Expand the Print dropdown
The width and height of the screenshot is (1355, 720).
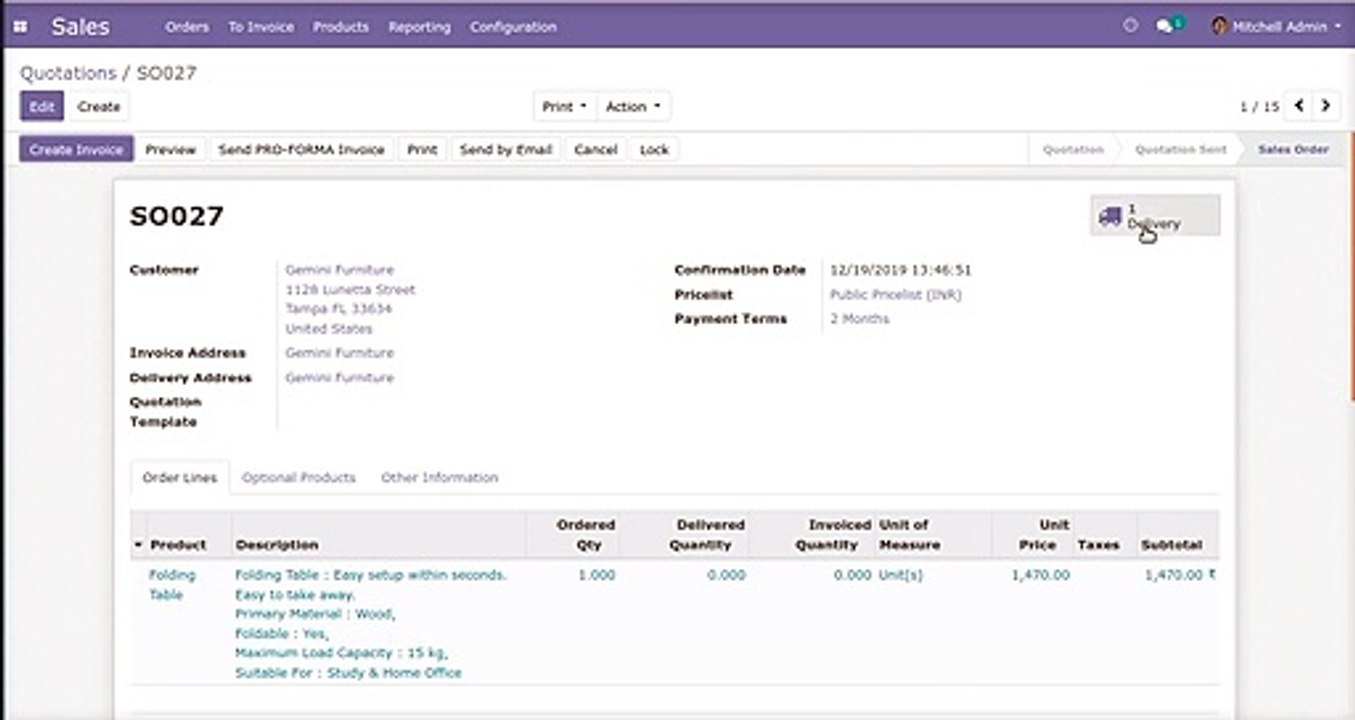[x=564, y=106]
